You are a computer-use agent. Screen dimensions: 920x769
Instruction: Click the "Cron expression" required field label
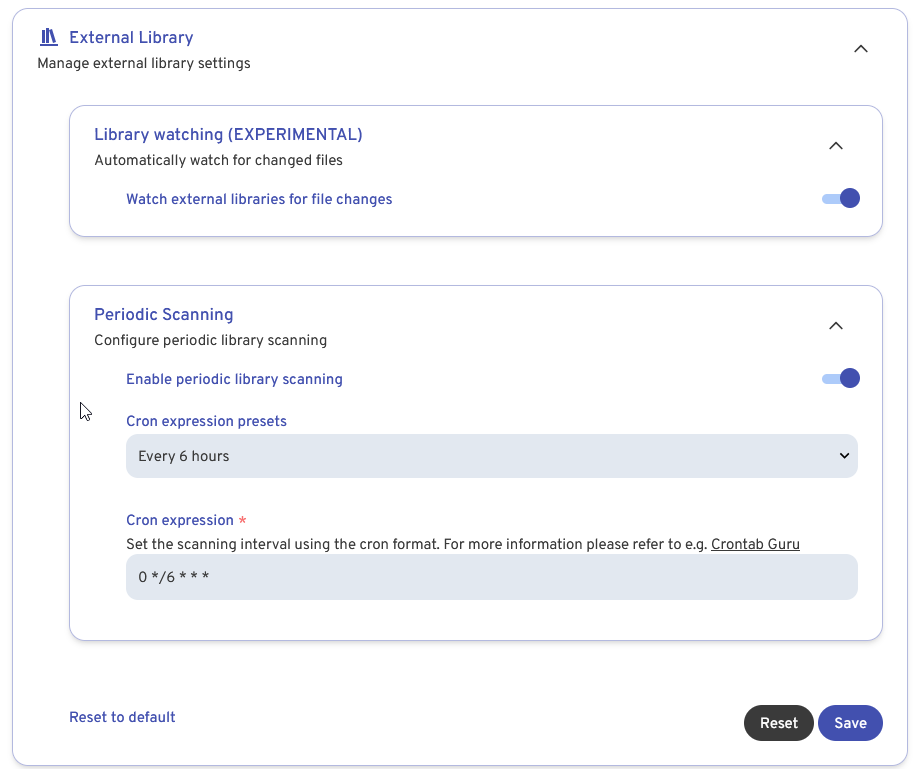pyautogui.click(x=180, y=520)
